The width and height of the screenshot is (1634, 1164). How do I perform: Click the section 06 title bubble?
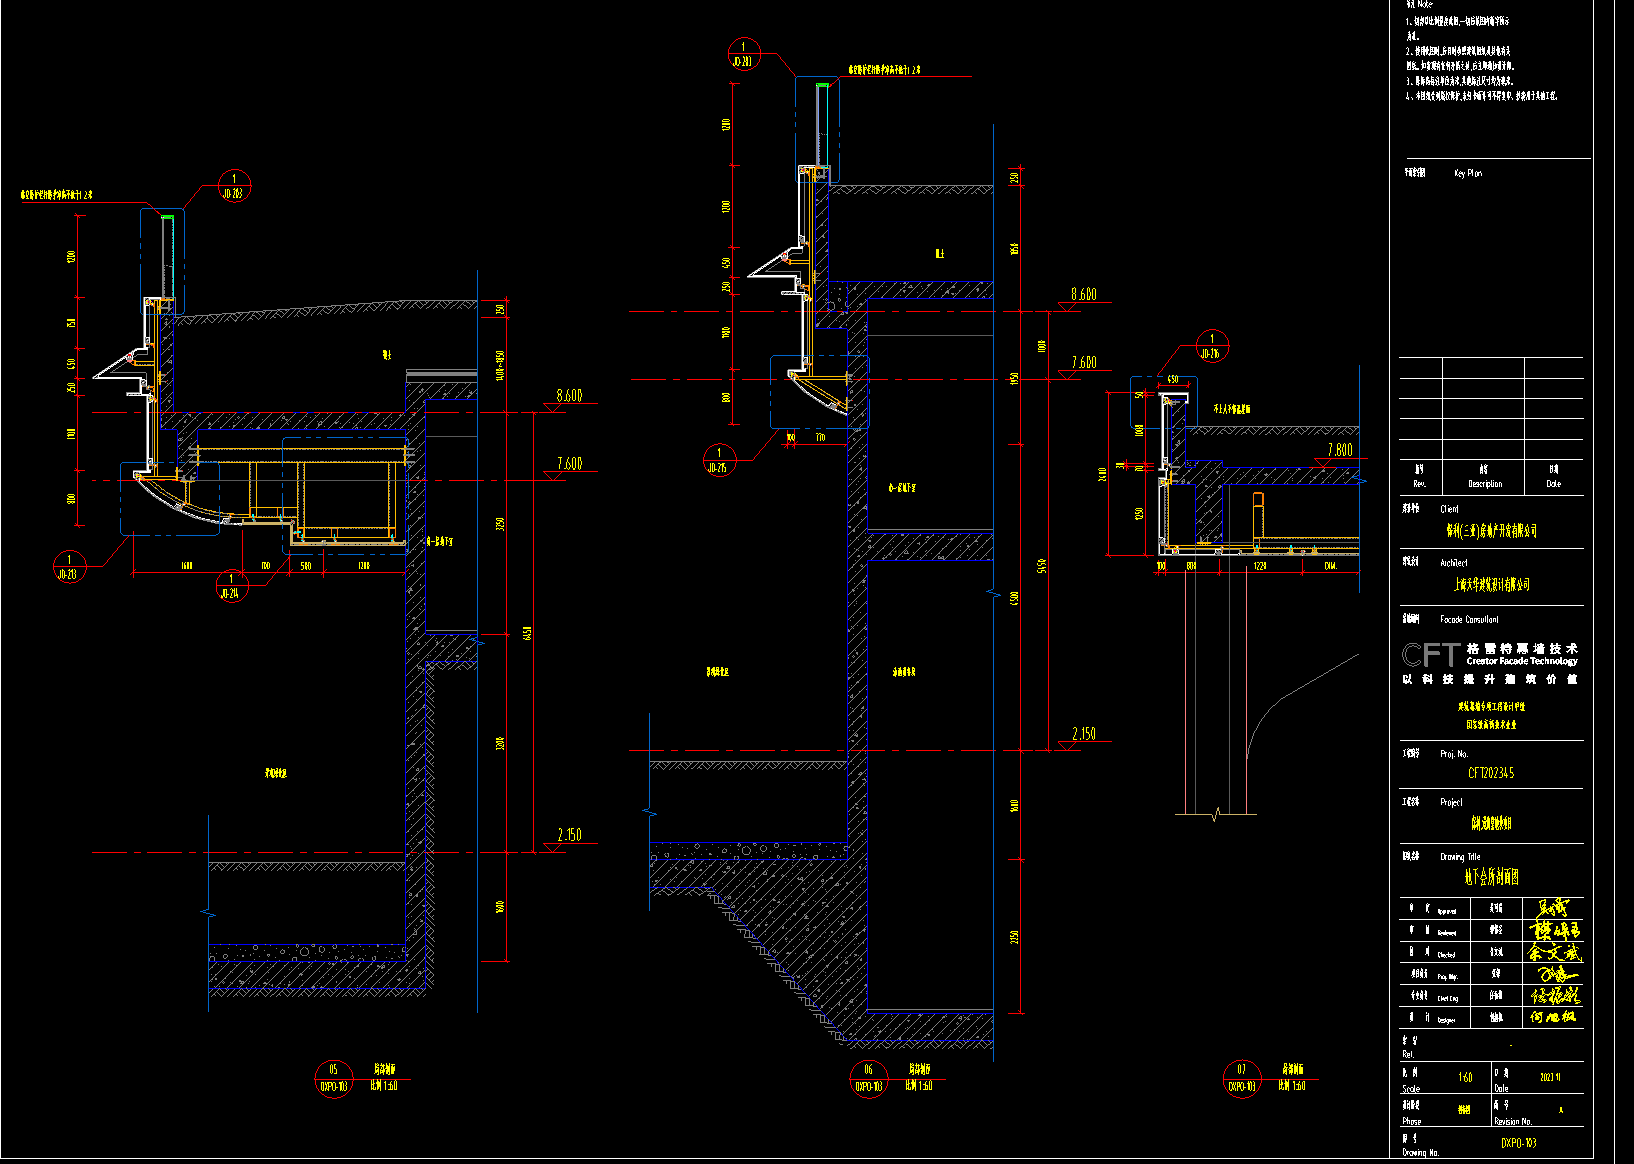(x=868, y=1078)
